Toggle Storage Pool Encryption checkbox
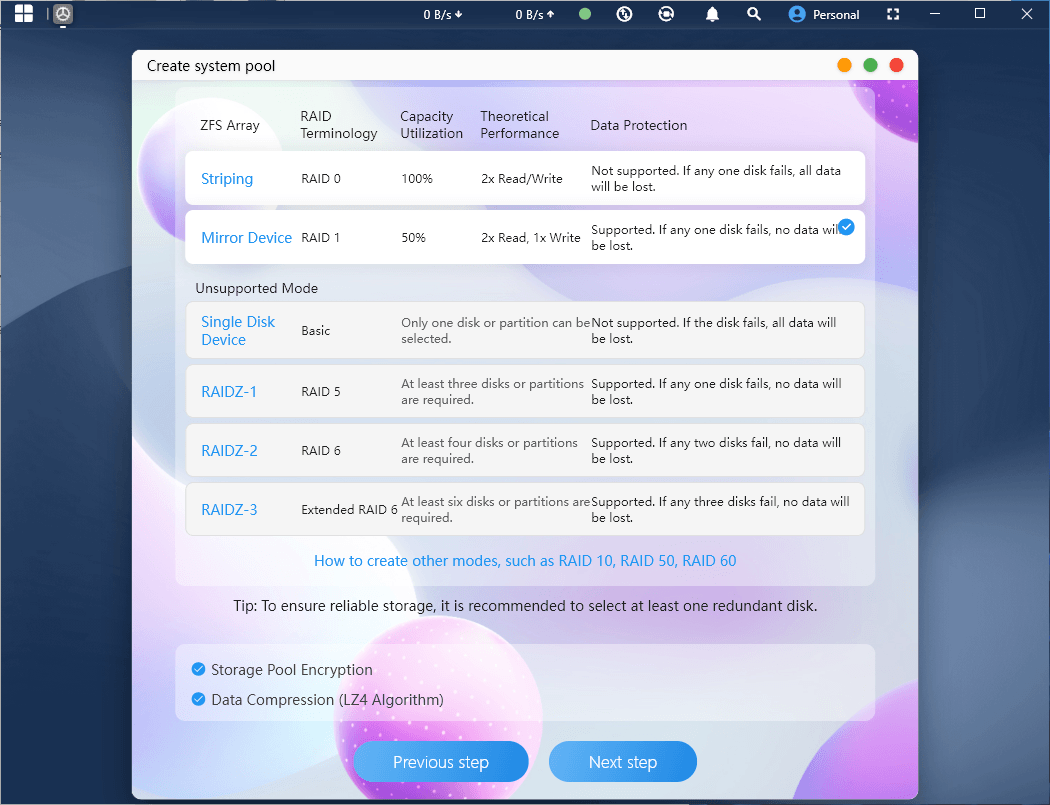The image size is (1050, 805). click(198, 669)
